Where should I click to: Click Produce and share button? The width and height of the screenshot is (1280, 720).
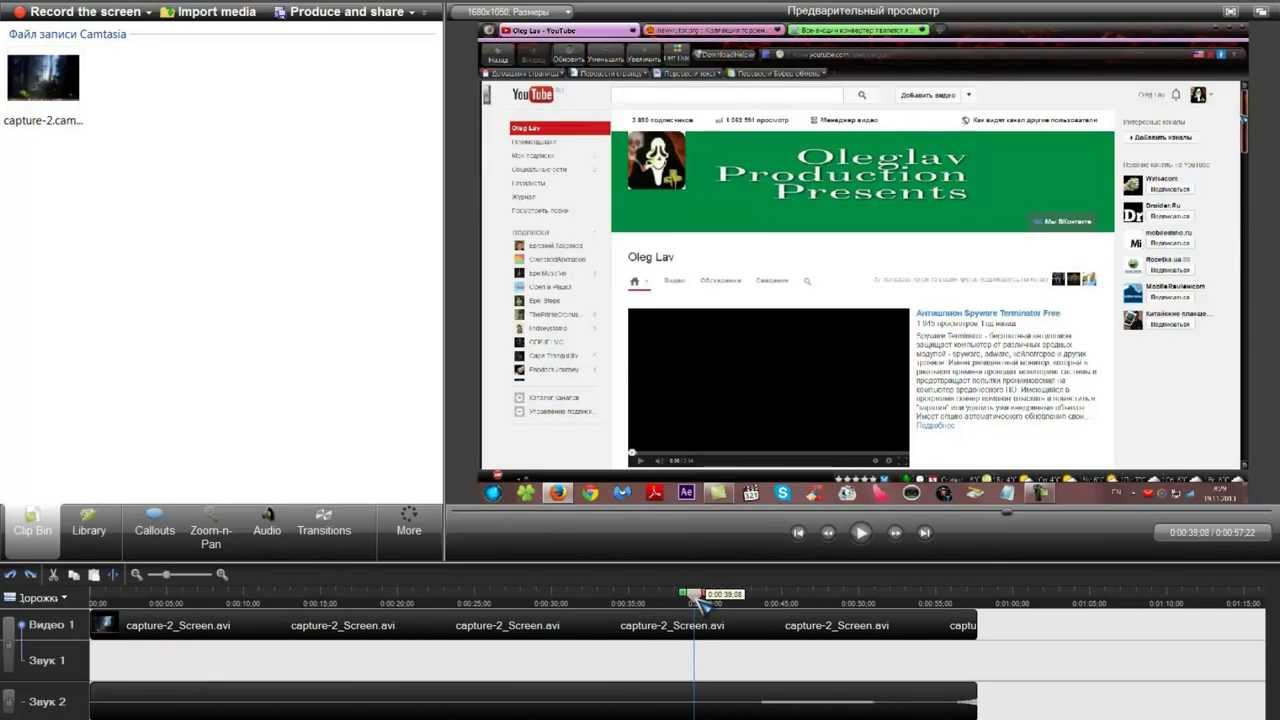338,12
